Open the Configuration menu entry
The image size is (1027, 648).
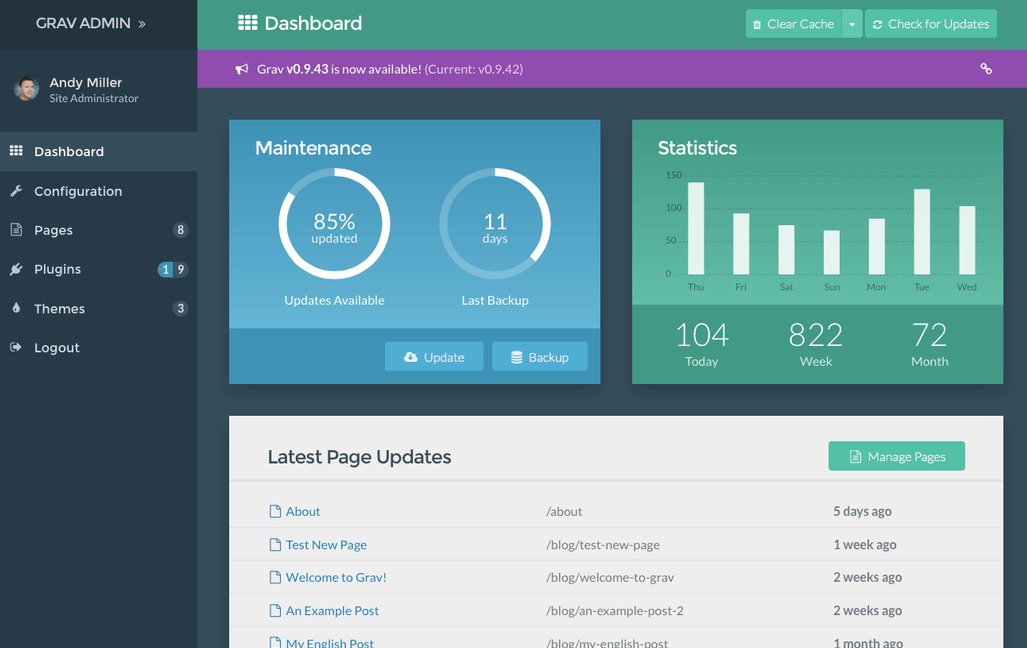click(80, 190)
